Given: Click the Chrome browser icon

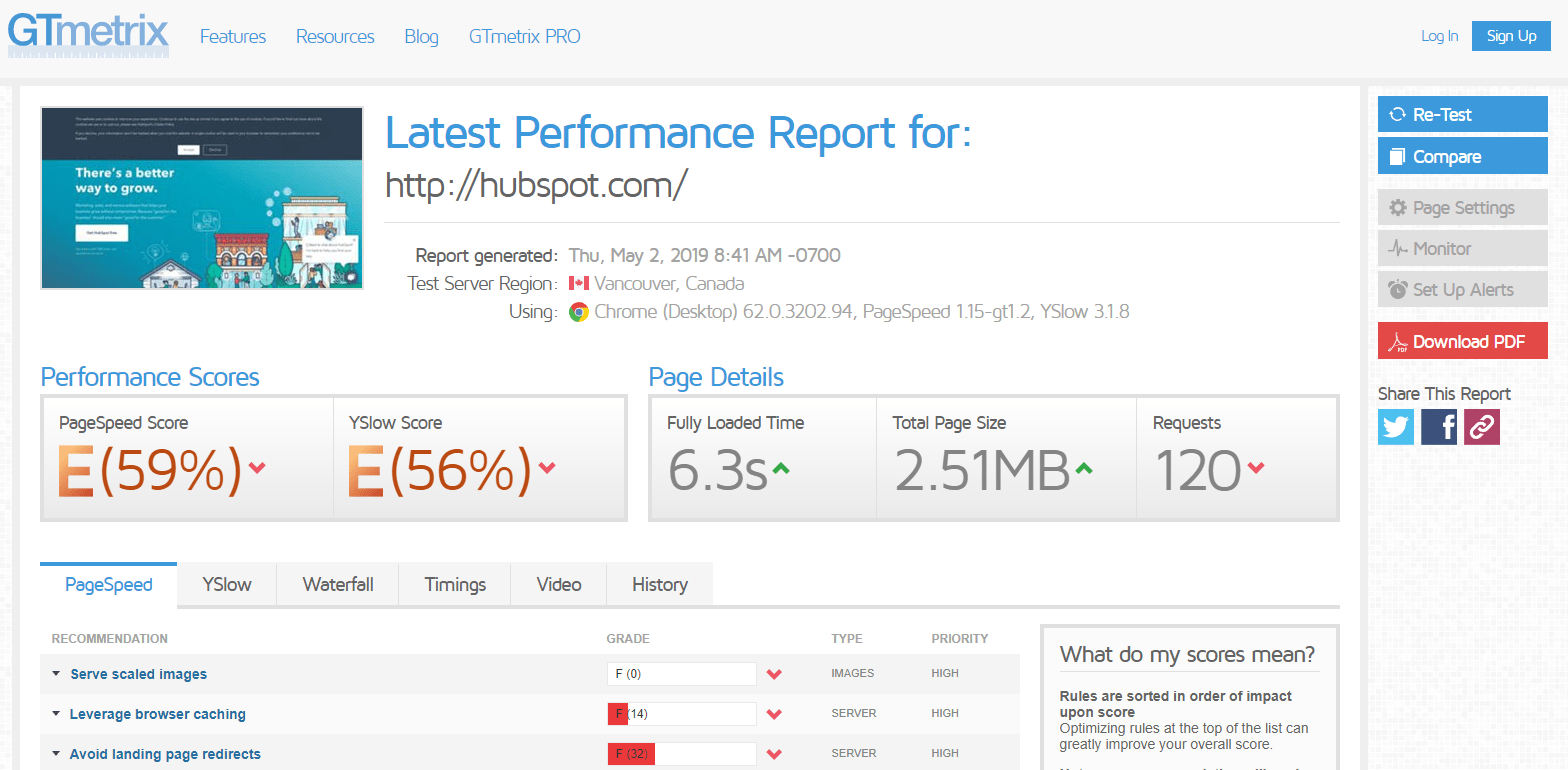Looking at the screenshot, I should click(578, 312).
